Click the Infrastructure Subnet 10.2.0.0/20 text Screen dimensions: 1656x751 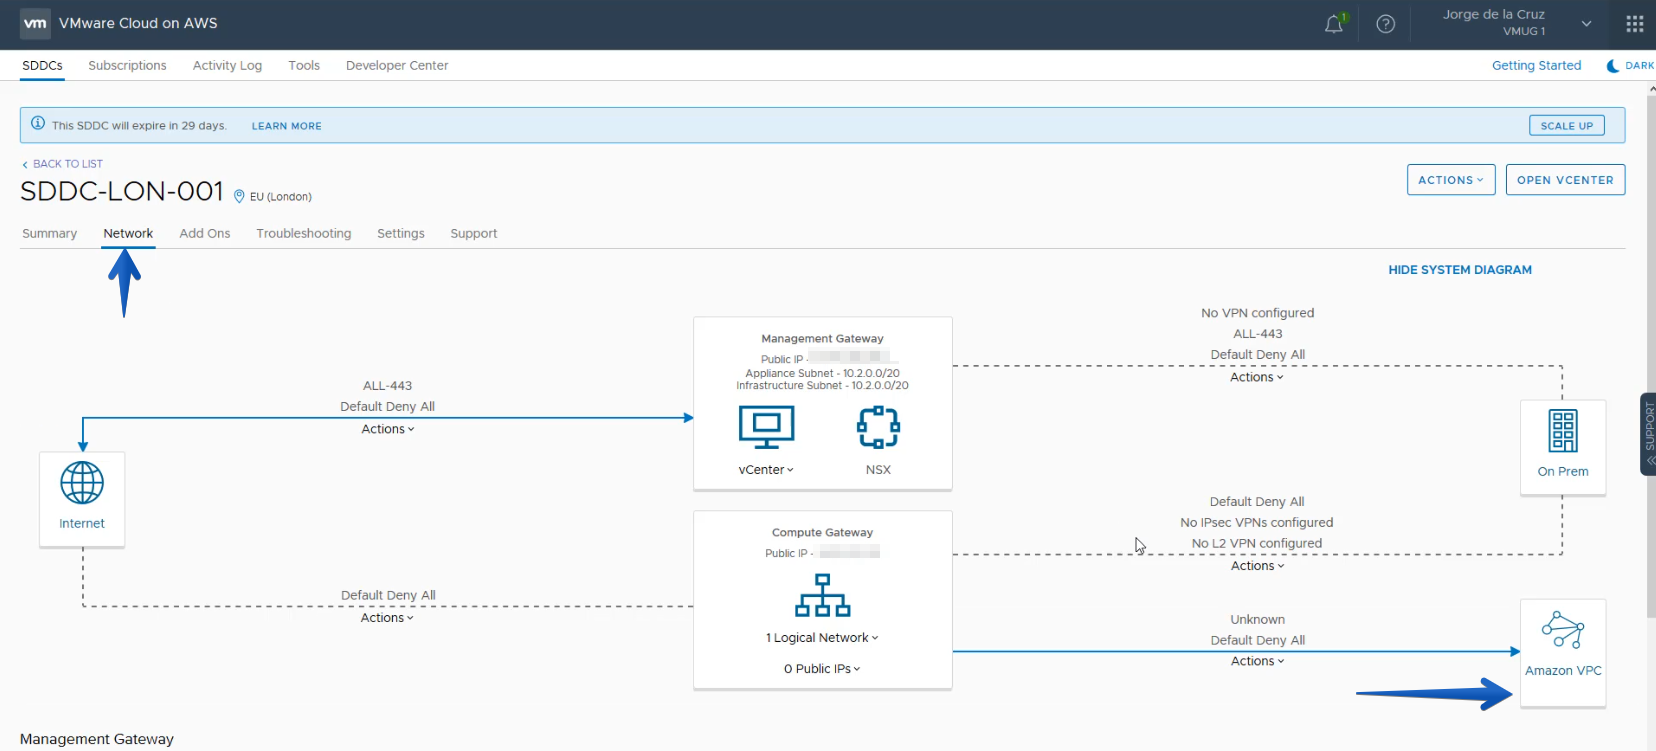(x=822, y=385)
